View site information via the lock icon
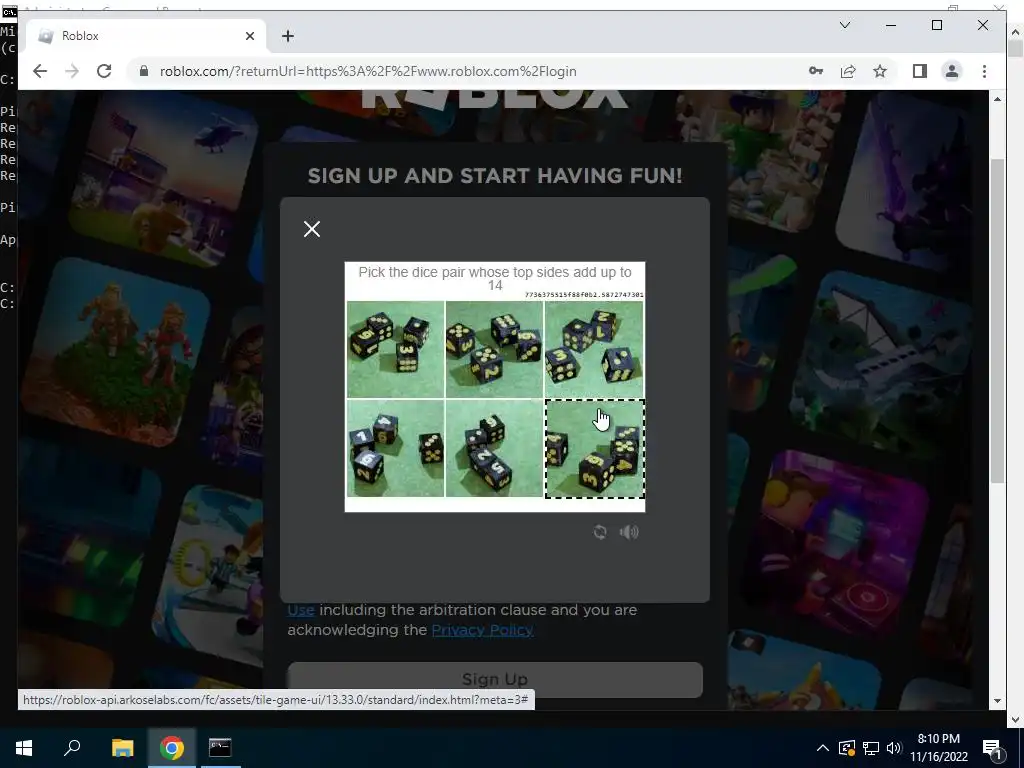The width and height of the screenshot is (1024, 768). (144, 71)
